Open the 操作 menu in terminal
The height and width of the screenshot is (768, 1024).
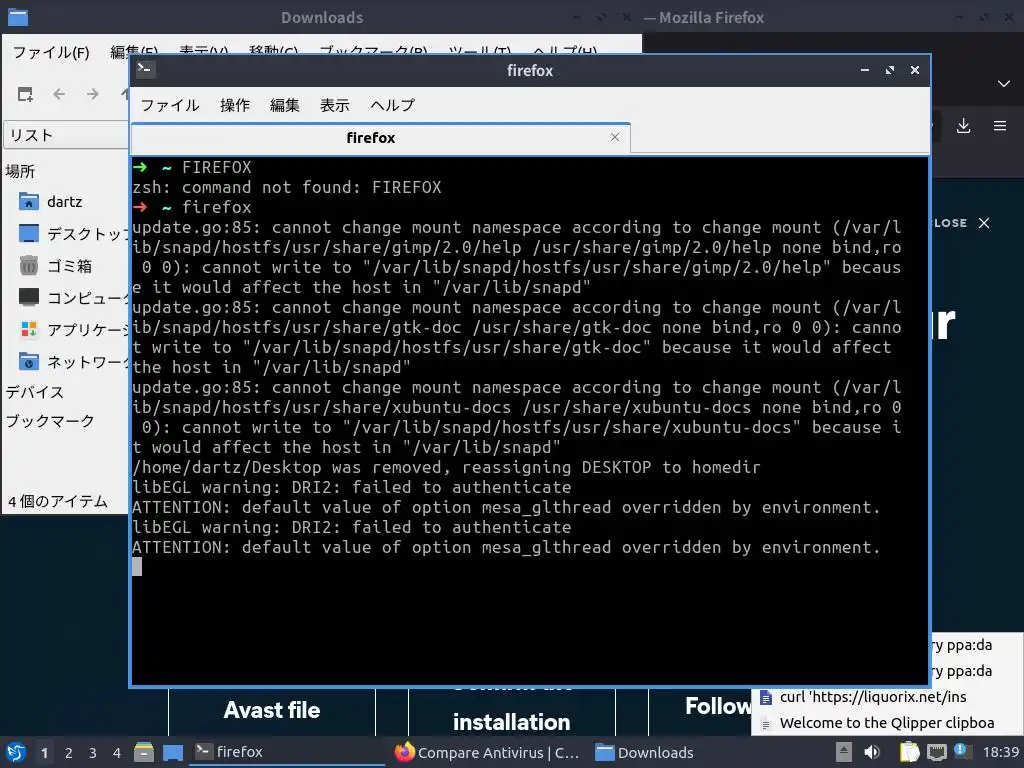tap(235, 105)
